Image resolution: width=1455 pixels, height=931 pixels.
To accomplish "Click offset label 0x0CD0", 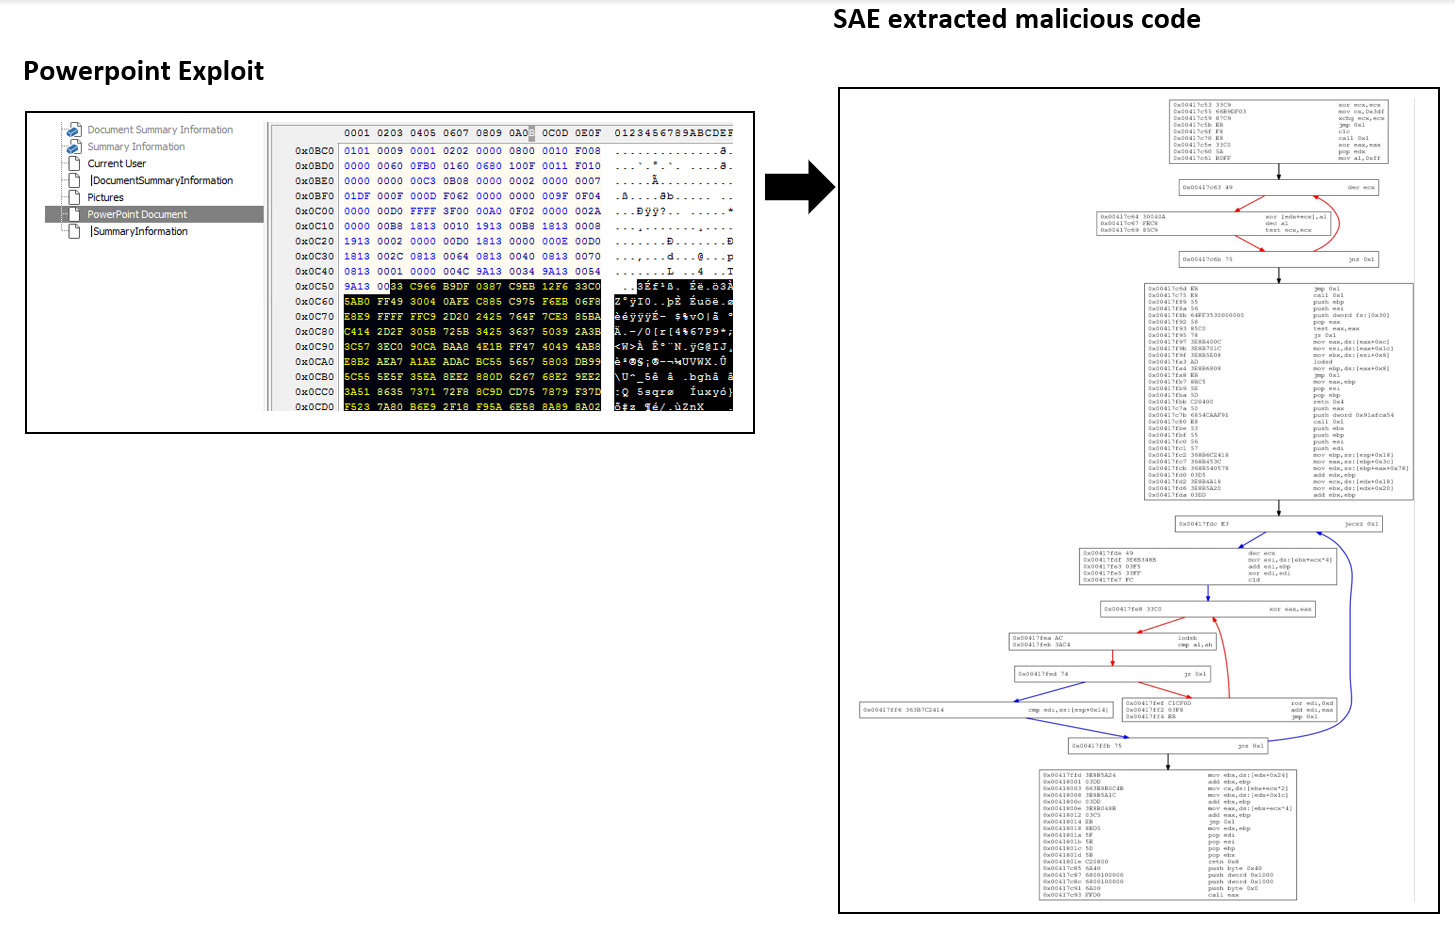I will tap(314, 407).
